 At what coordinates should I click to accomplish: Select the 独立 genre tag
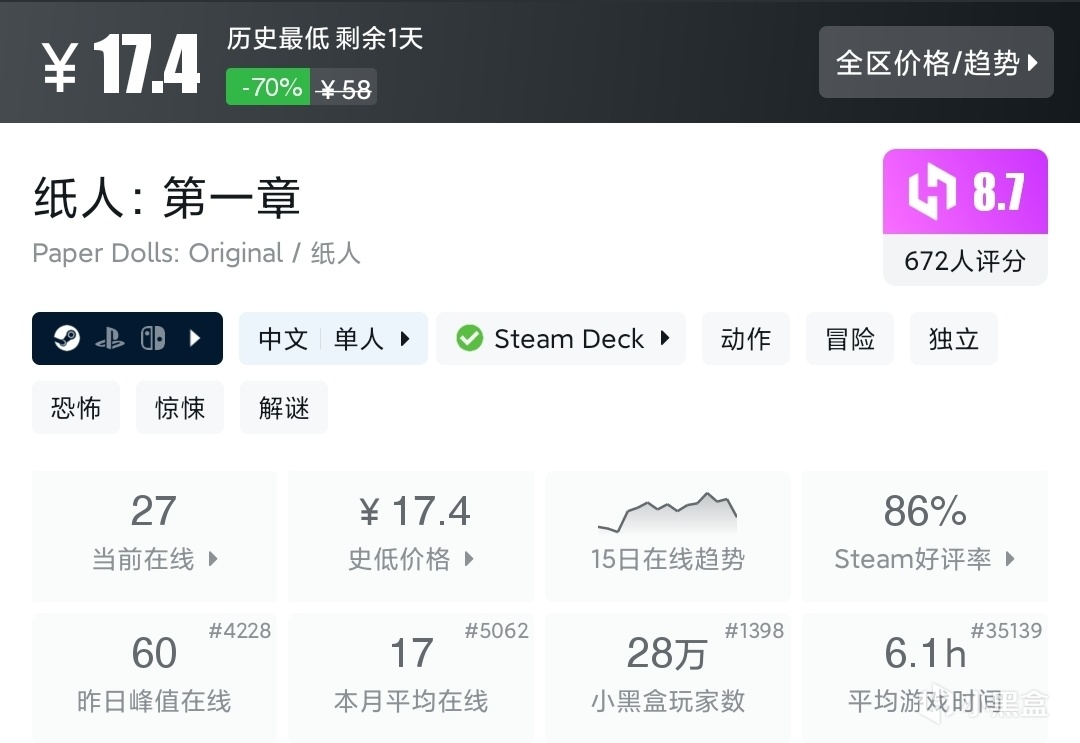point(954,339)
